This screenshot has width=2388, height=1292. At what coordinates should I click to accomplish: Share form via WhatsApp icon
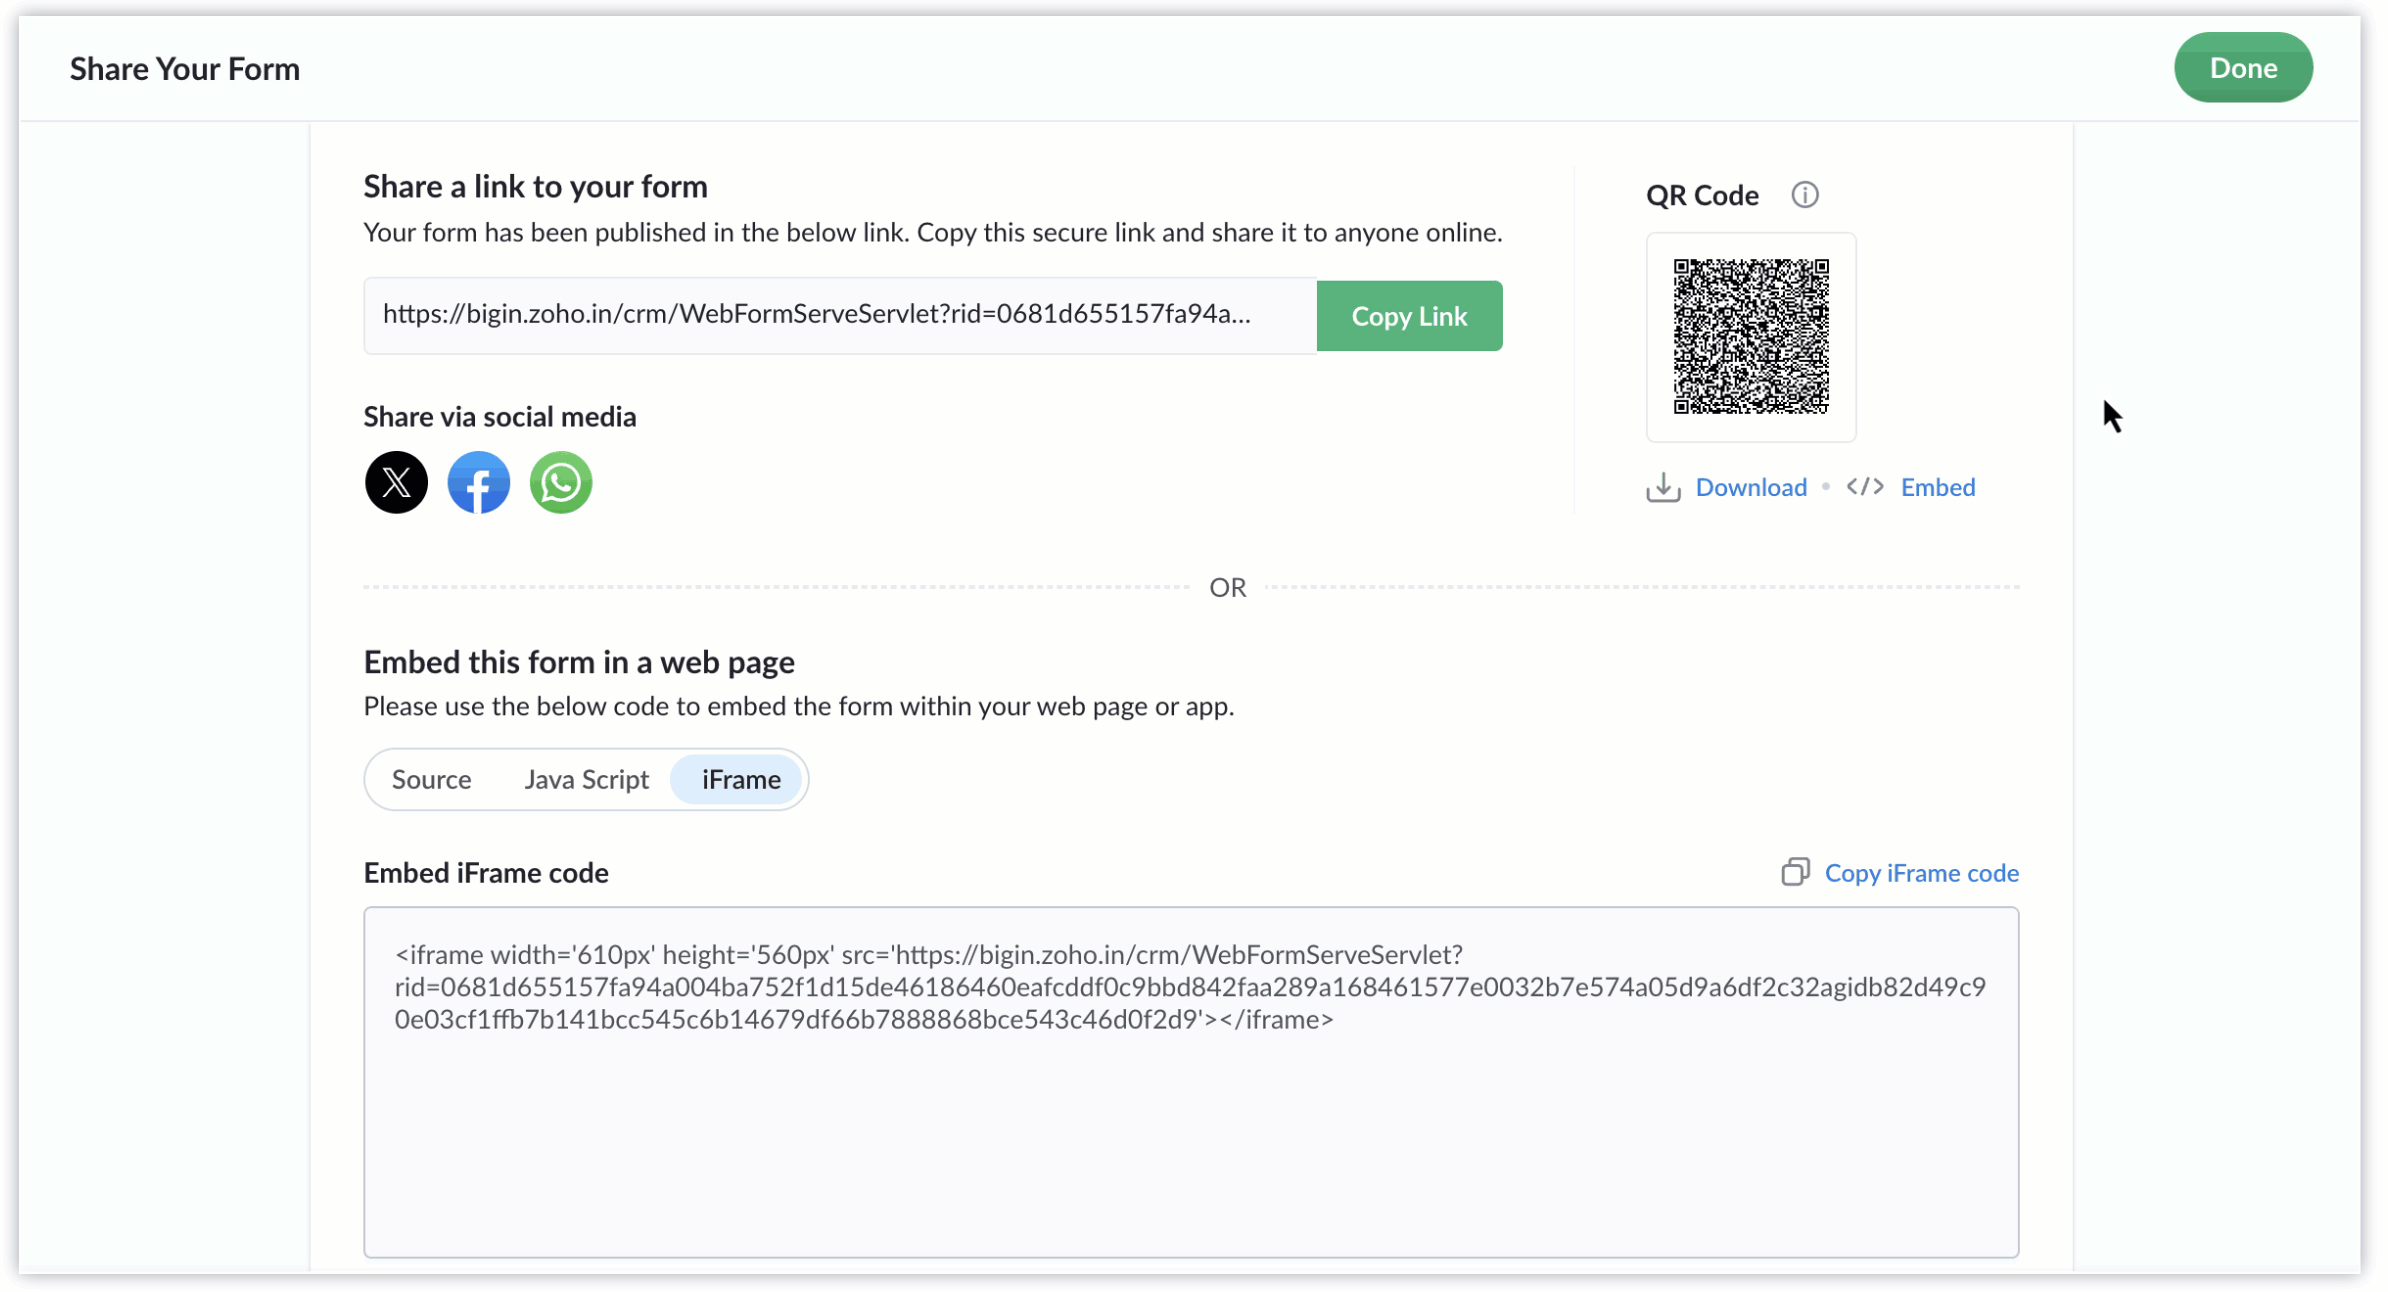560,483
